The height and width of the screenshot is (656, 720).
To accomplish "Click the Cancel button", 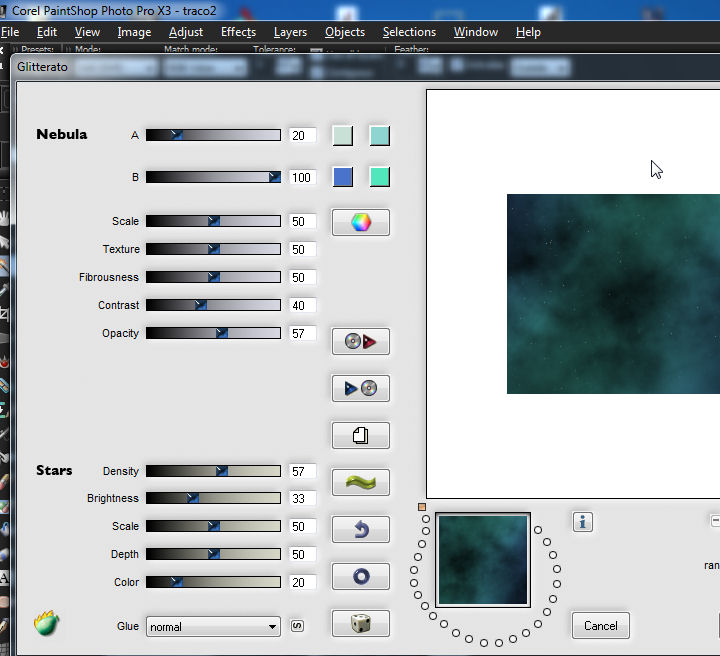I will 601,626.
